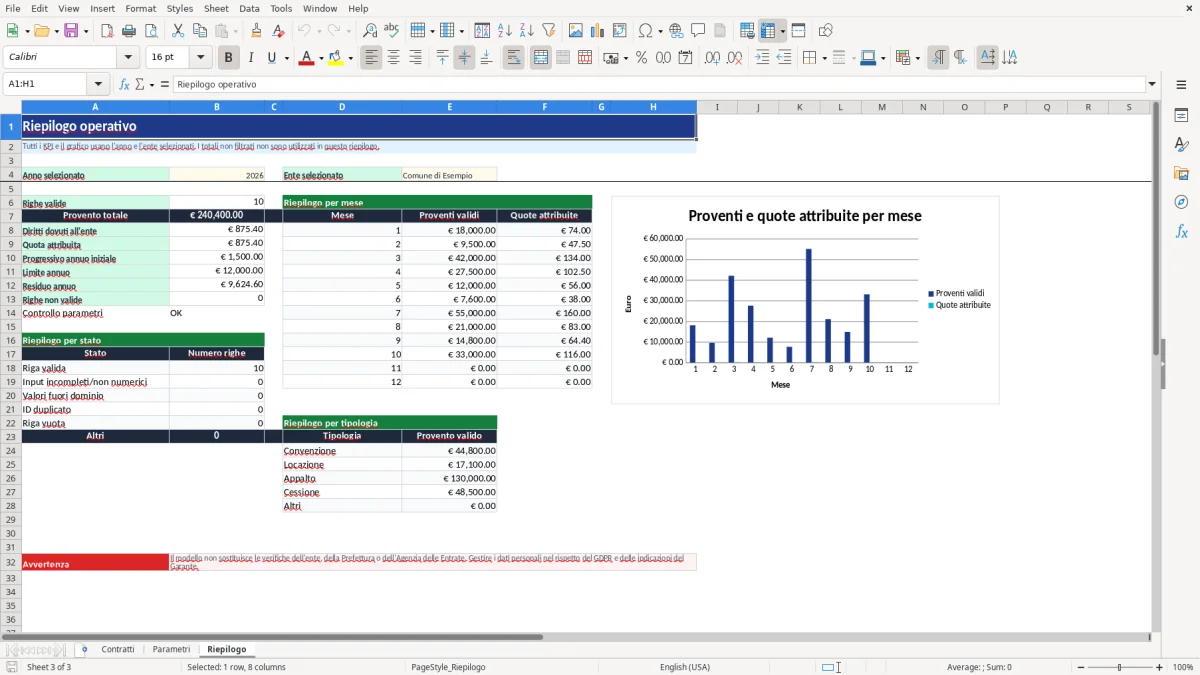Toggle Center Vertically alignment
The width and height of the screenshot is (1200, 675).
pyautogui.click(x=464, y=58)
